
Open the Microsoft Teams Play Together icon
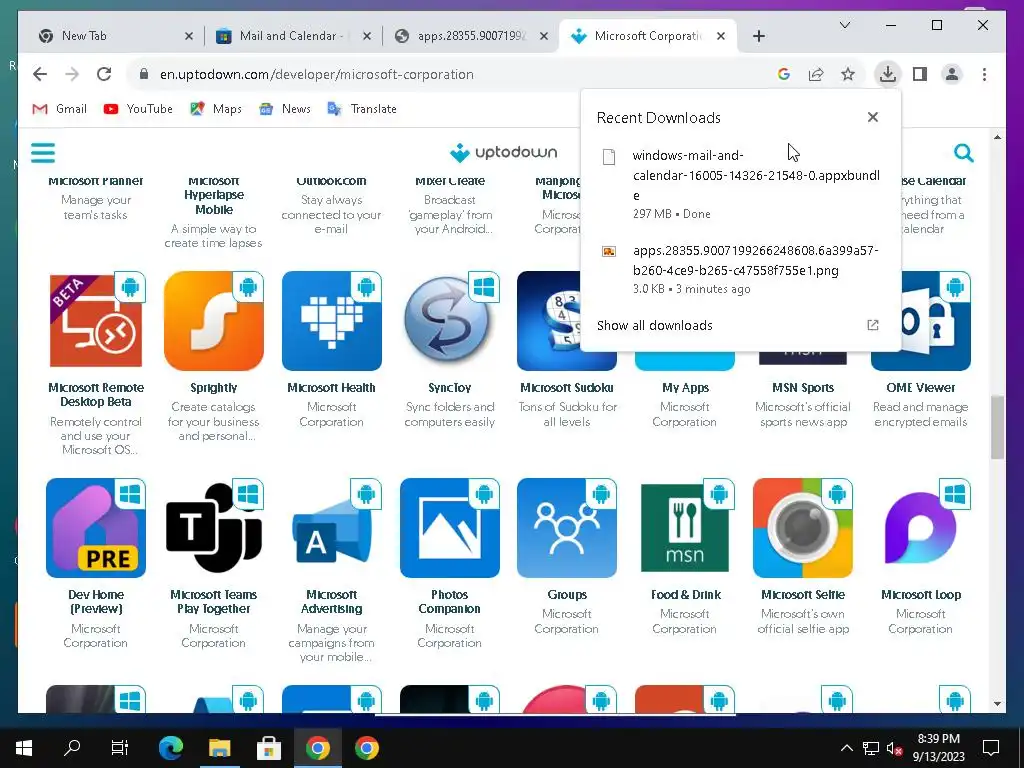tap(214, 528)
